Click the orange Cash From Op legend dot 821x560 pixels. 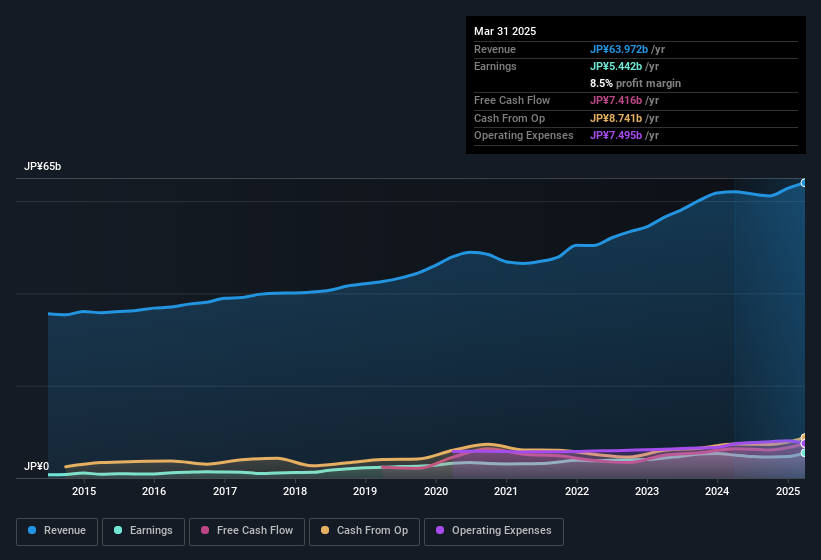pyautogui.click(x=325, y=530)
